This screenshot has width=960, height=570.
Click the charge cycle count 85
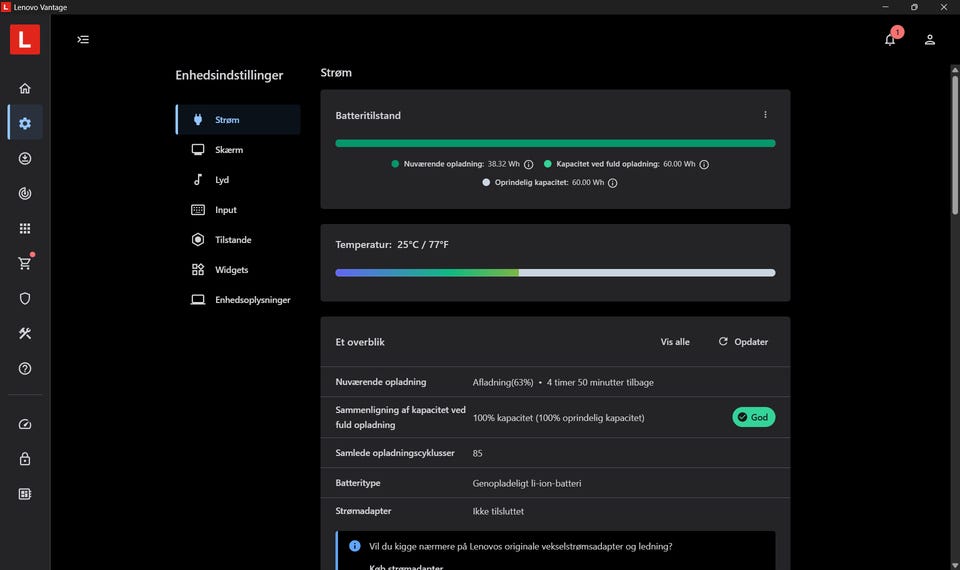click(x=478, y=453)
